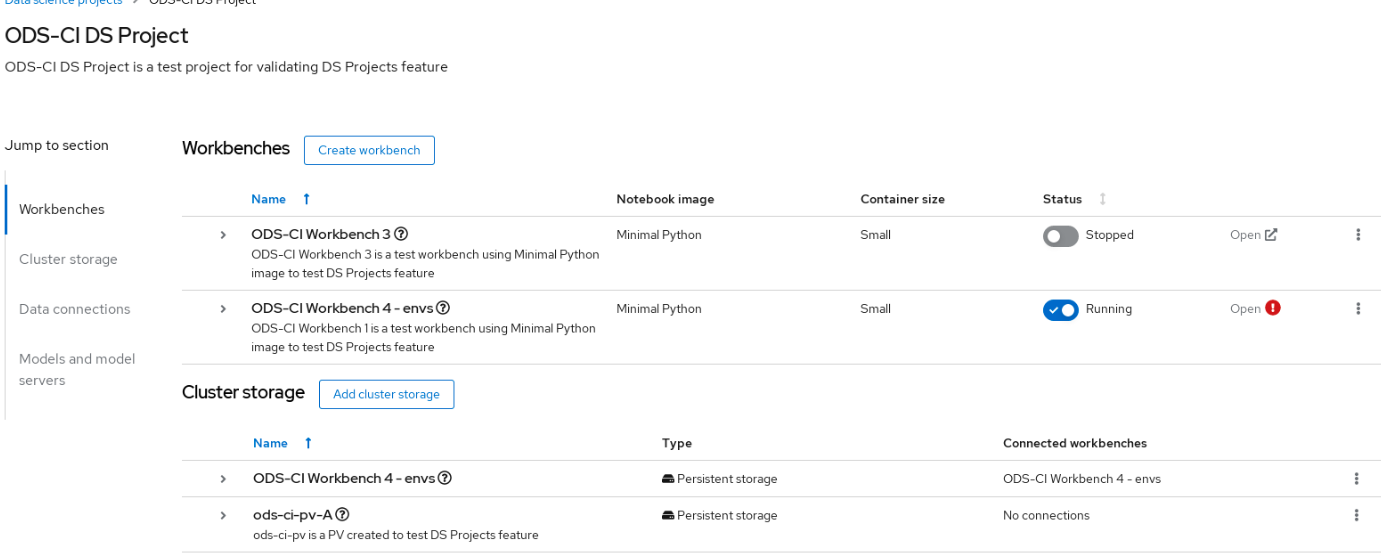Open kebab menu for ods-ci-pv-A storage
1381x556 pixels.
(1356, 515)
